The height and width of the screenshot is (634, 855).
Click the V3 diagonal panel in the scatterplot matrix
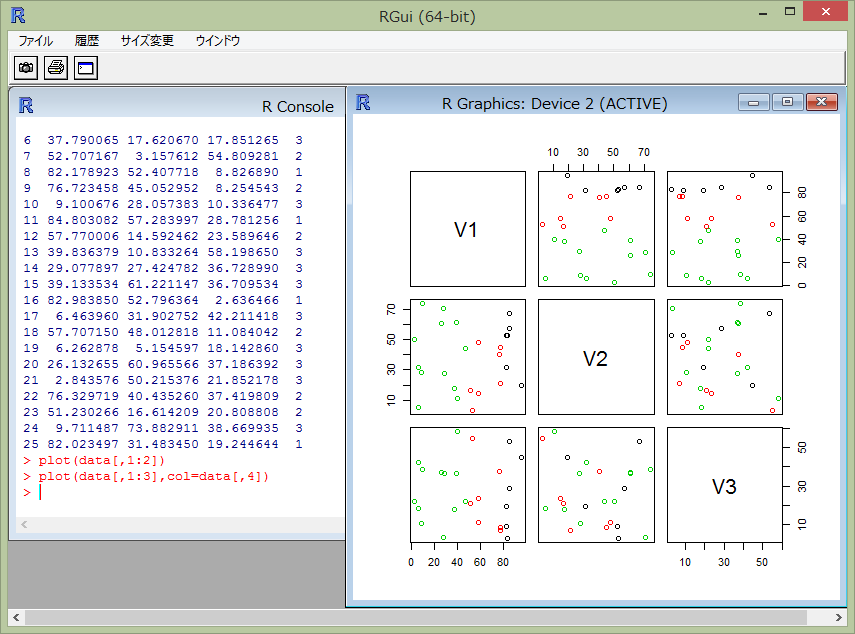click(725, 486)
